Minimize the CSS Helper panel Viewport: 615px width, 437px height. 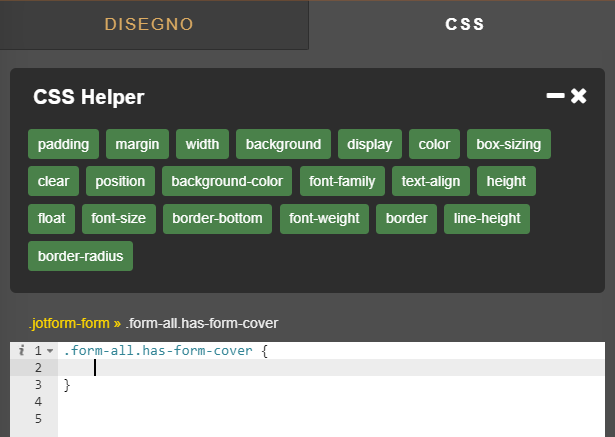click(555, 96)
